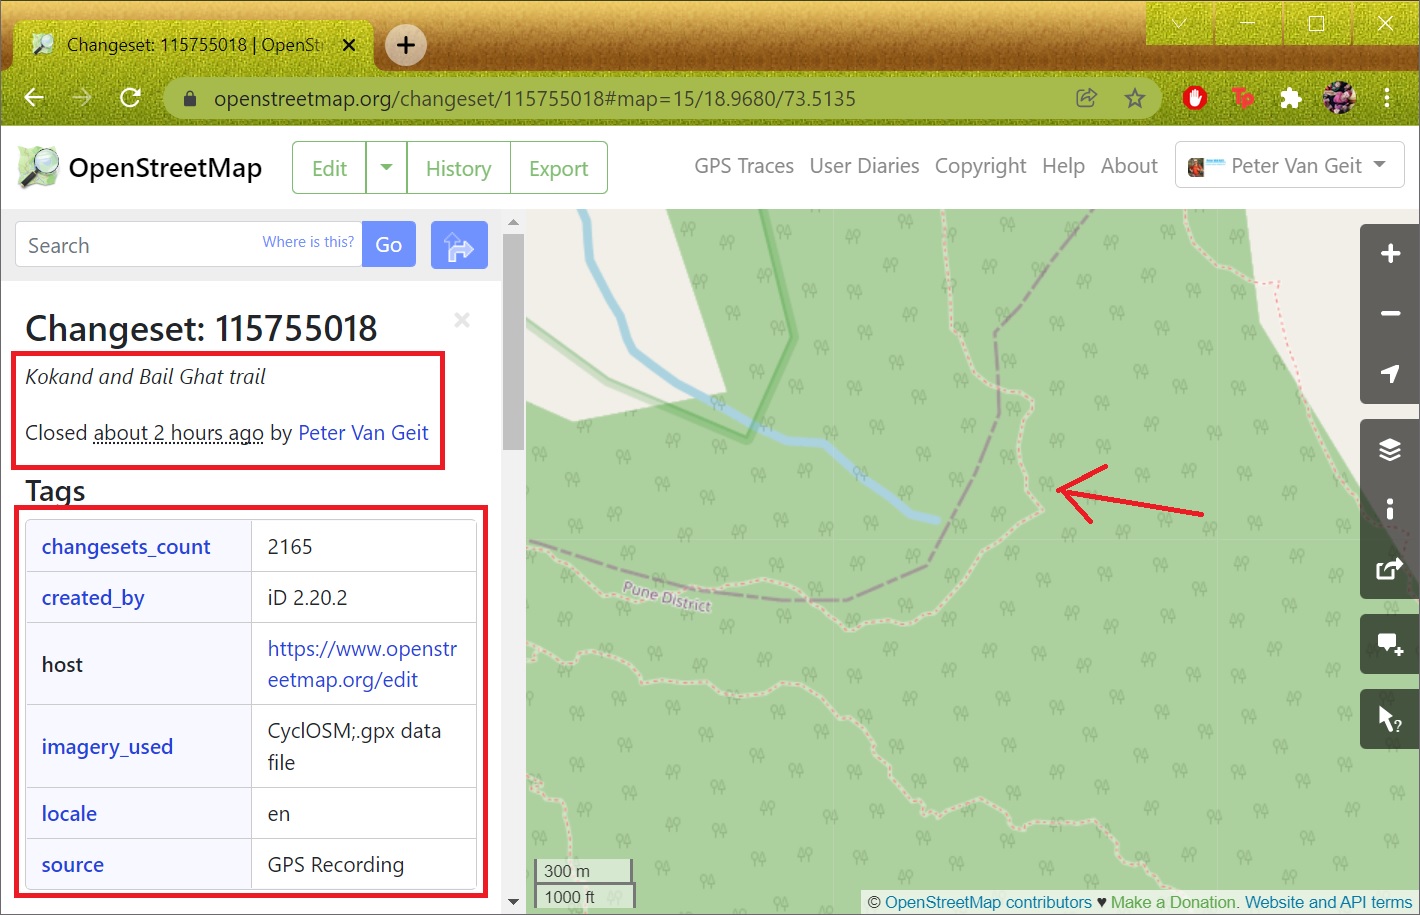Open User Diaries page
The height and width of the screenshot is (915, 1420).
click(864, 166)
